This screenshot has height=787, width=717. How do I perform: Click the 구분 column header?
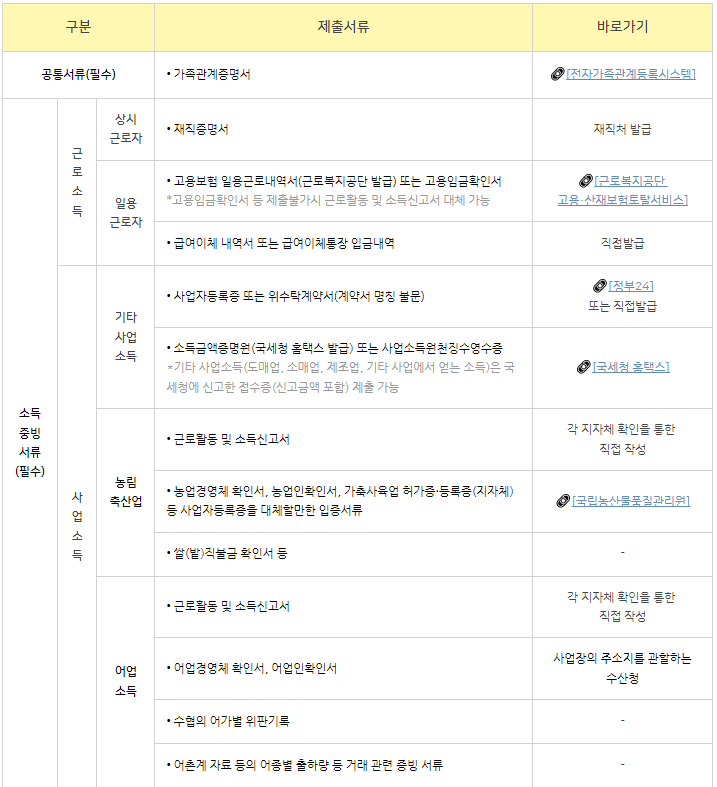coord(78,27)
